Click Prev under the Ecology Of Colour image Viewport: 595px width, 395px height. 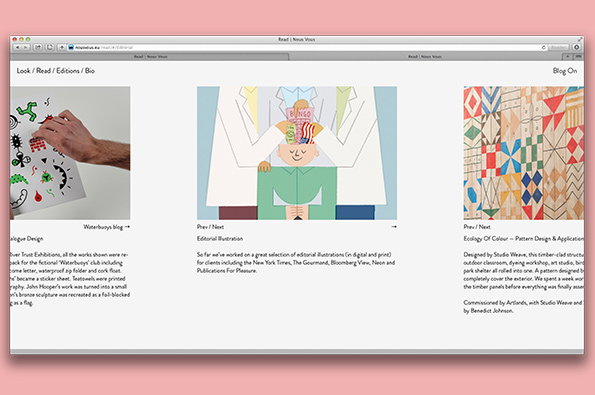click(x=469, y=227)
